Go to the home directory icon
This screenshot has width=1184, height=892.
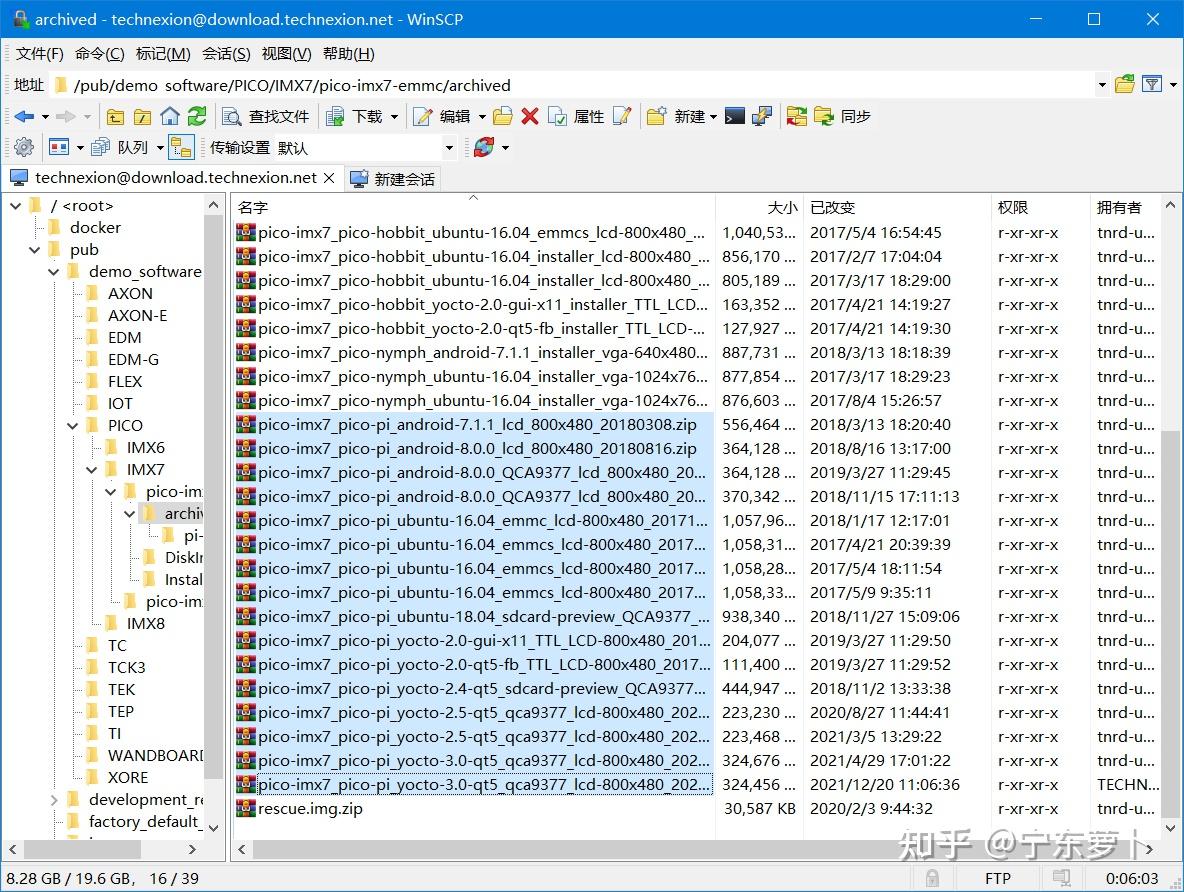(x=170, y=117)
